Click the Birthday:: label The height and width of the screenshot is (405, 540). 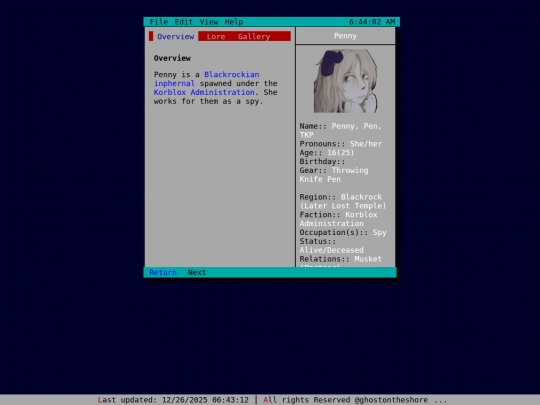[x=322, y=162]
